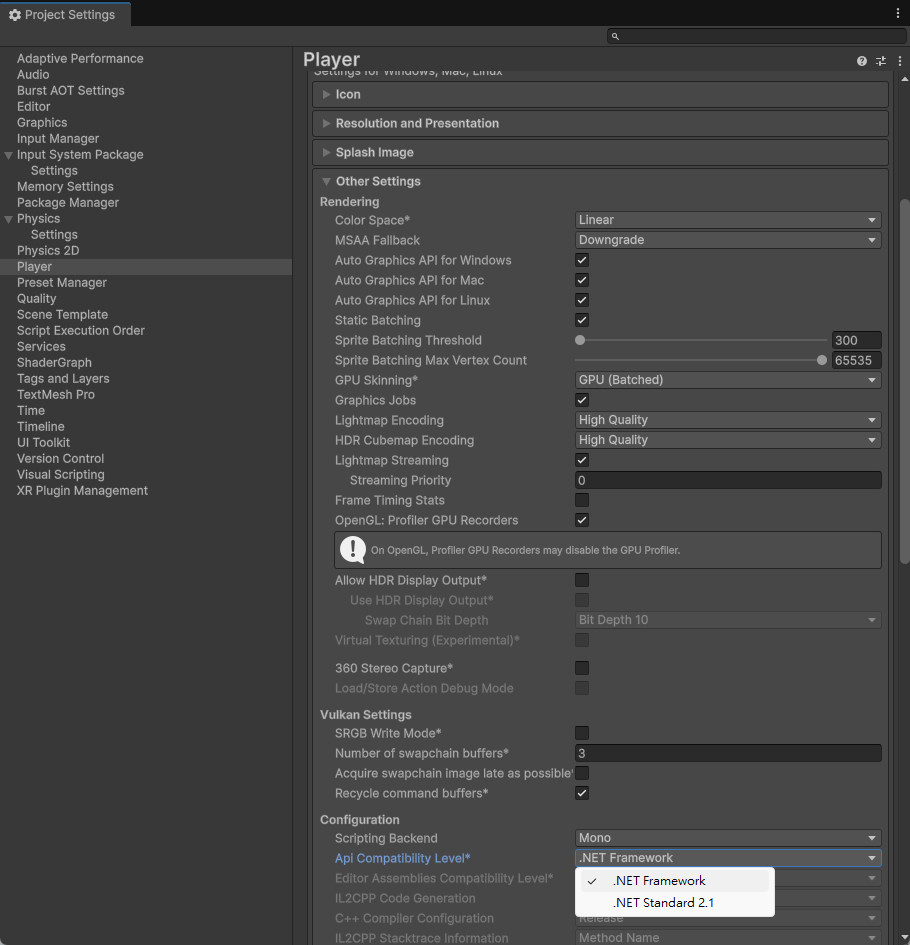Select Script Execution Order
Viewport: 910px width, 945px height.
coord(81,331)
